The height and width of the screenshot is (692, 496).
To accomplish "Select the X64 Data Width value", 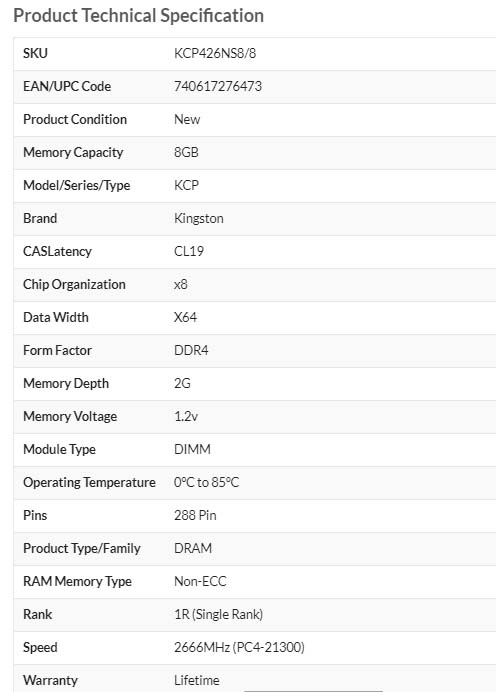I will pos(185,317).
